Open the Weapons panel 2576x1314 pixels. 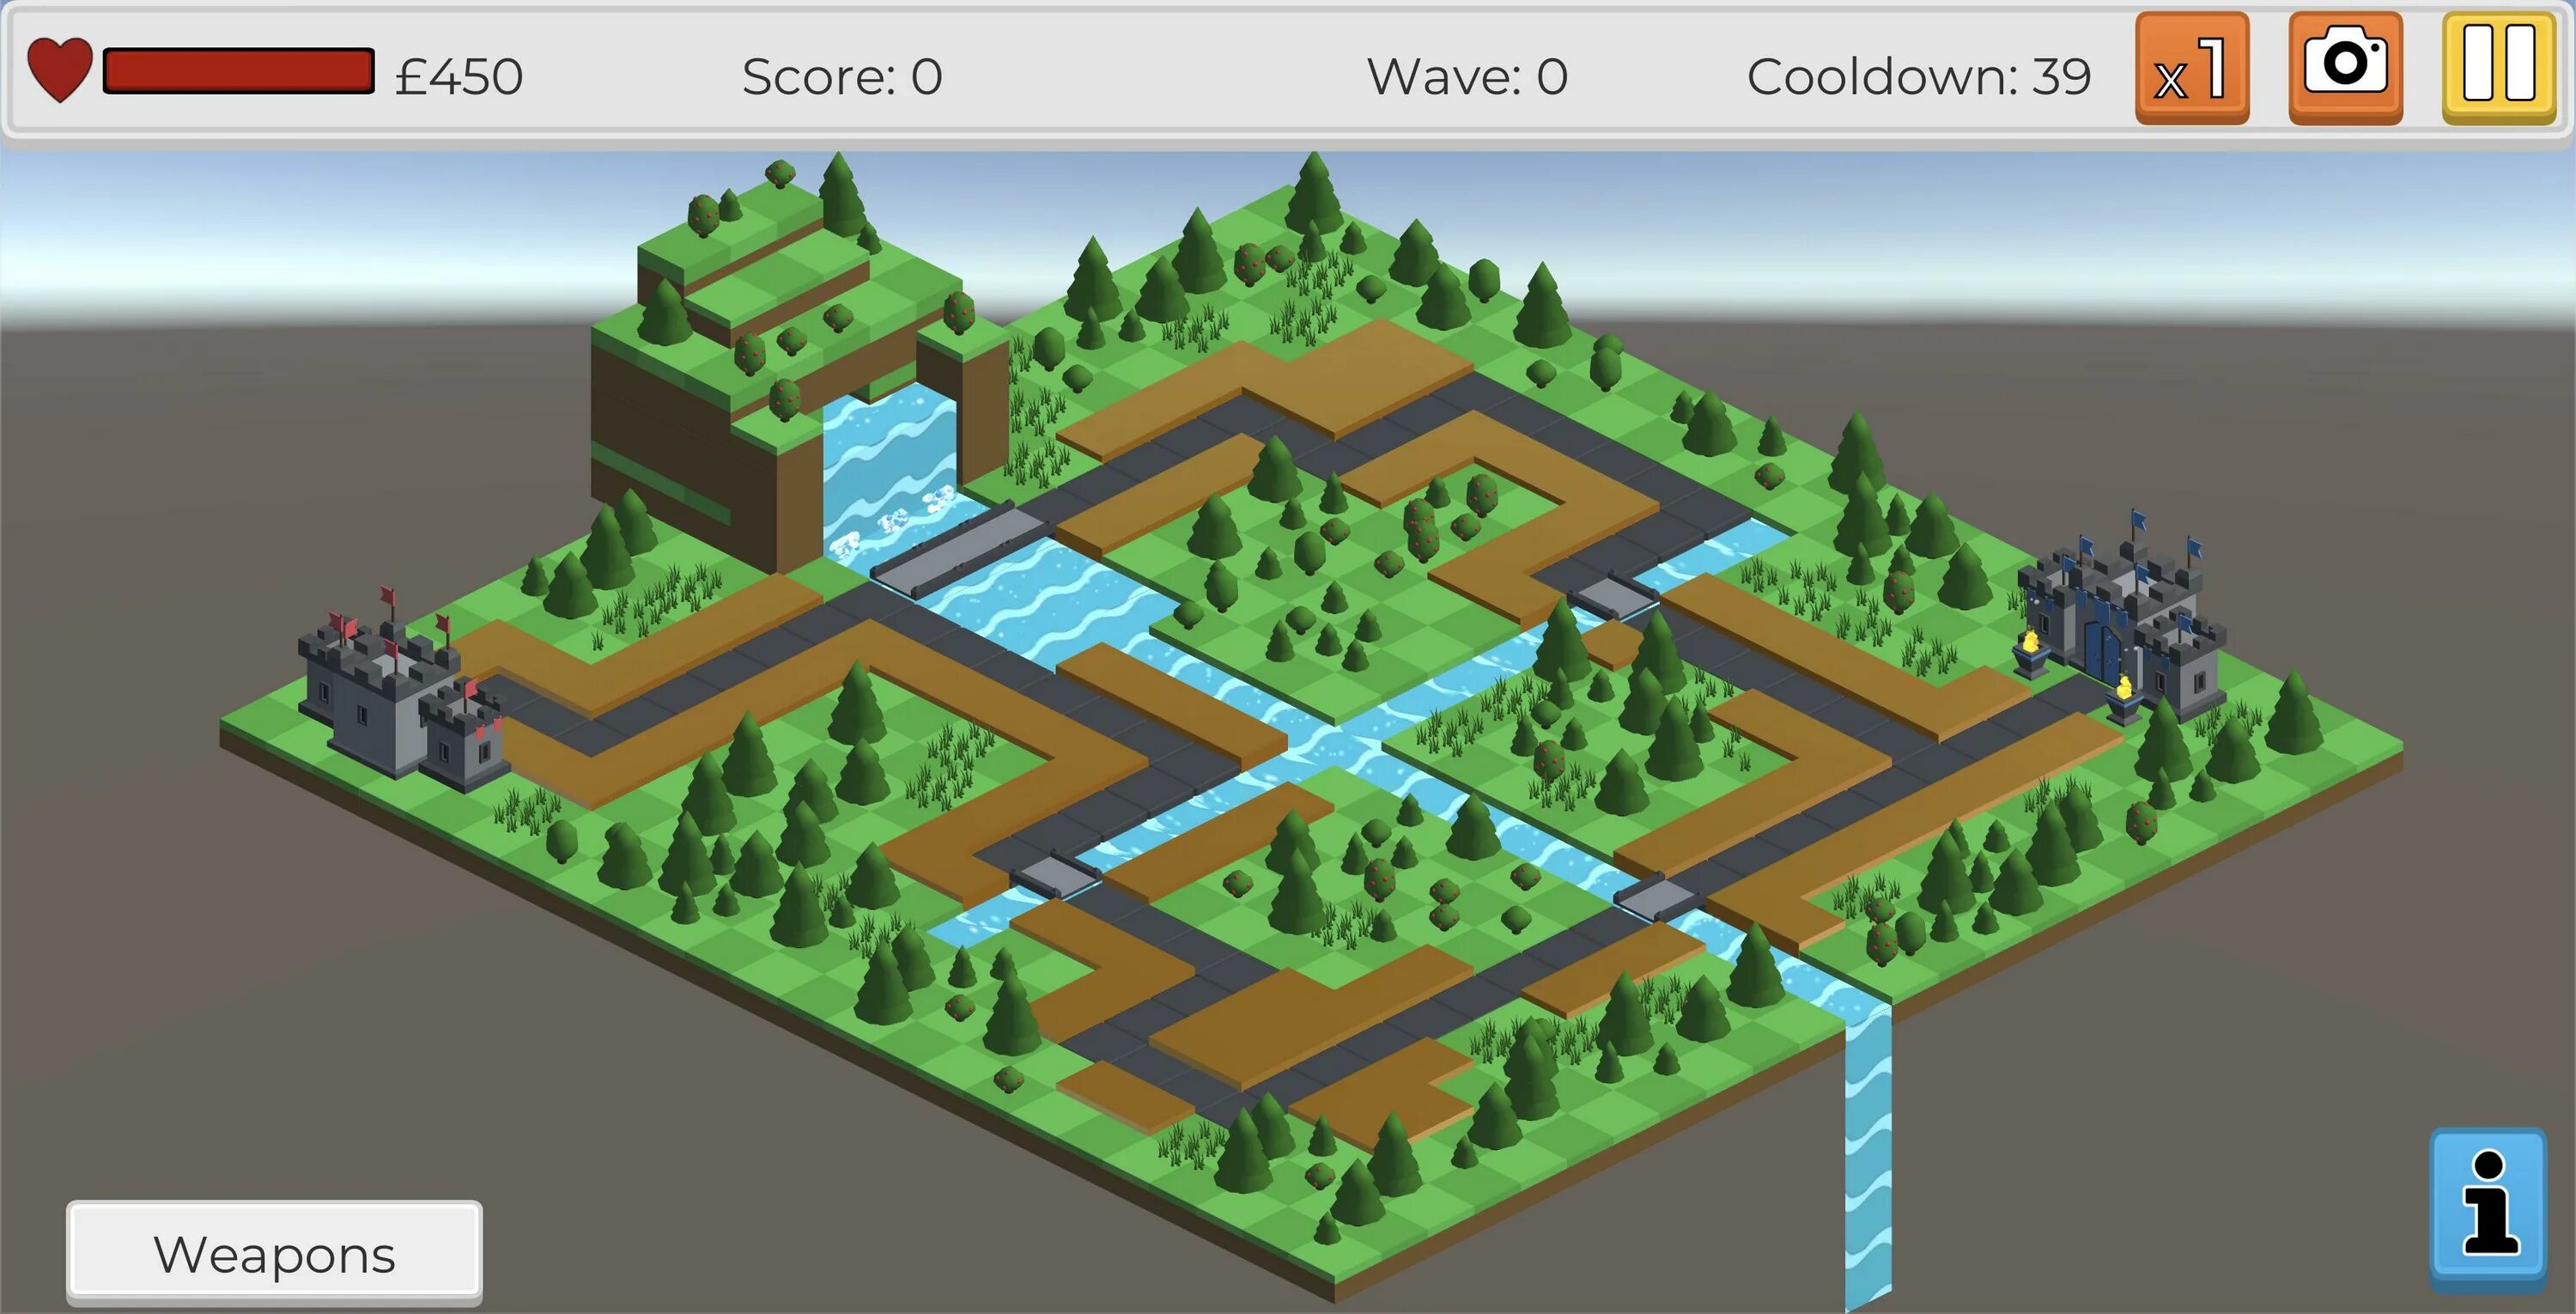[x=276, y=1250]
